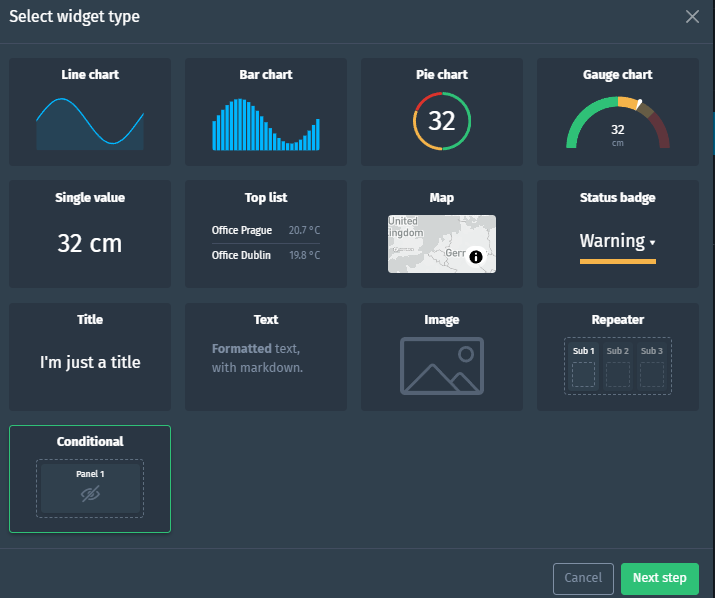
Task: Pick the Pie chart ring icon
Action: click(442, 121)
